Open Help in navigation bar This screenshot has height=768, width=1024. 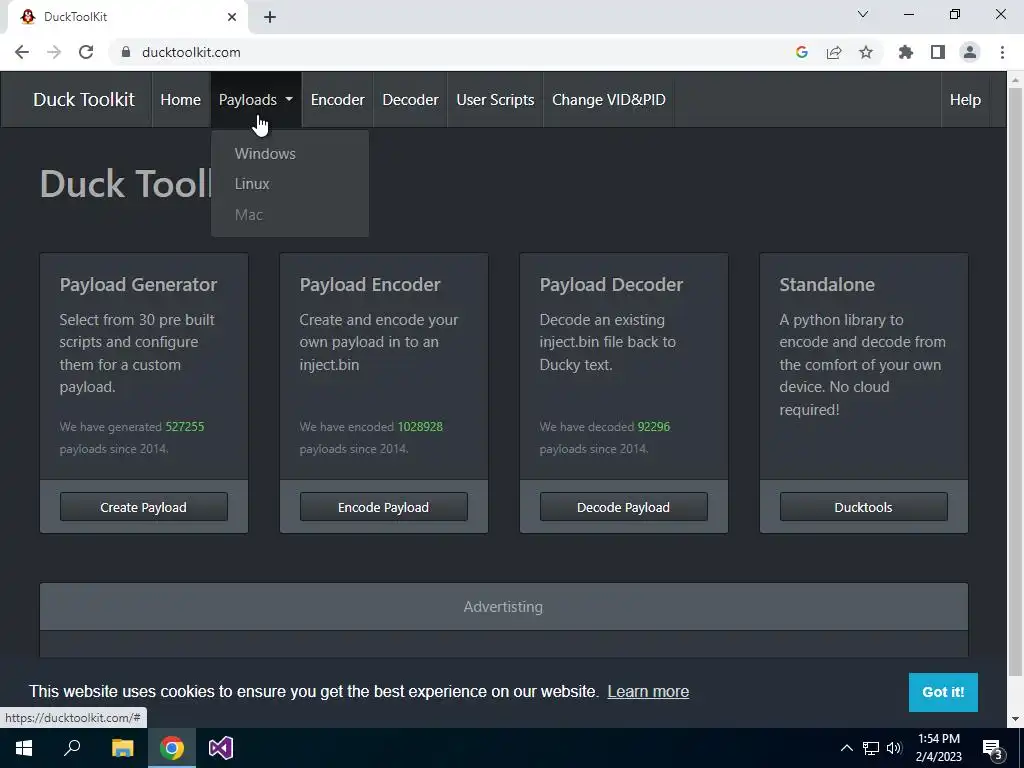(965, 99)
